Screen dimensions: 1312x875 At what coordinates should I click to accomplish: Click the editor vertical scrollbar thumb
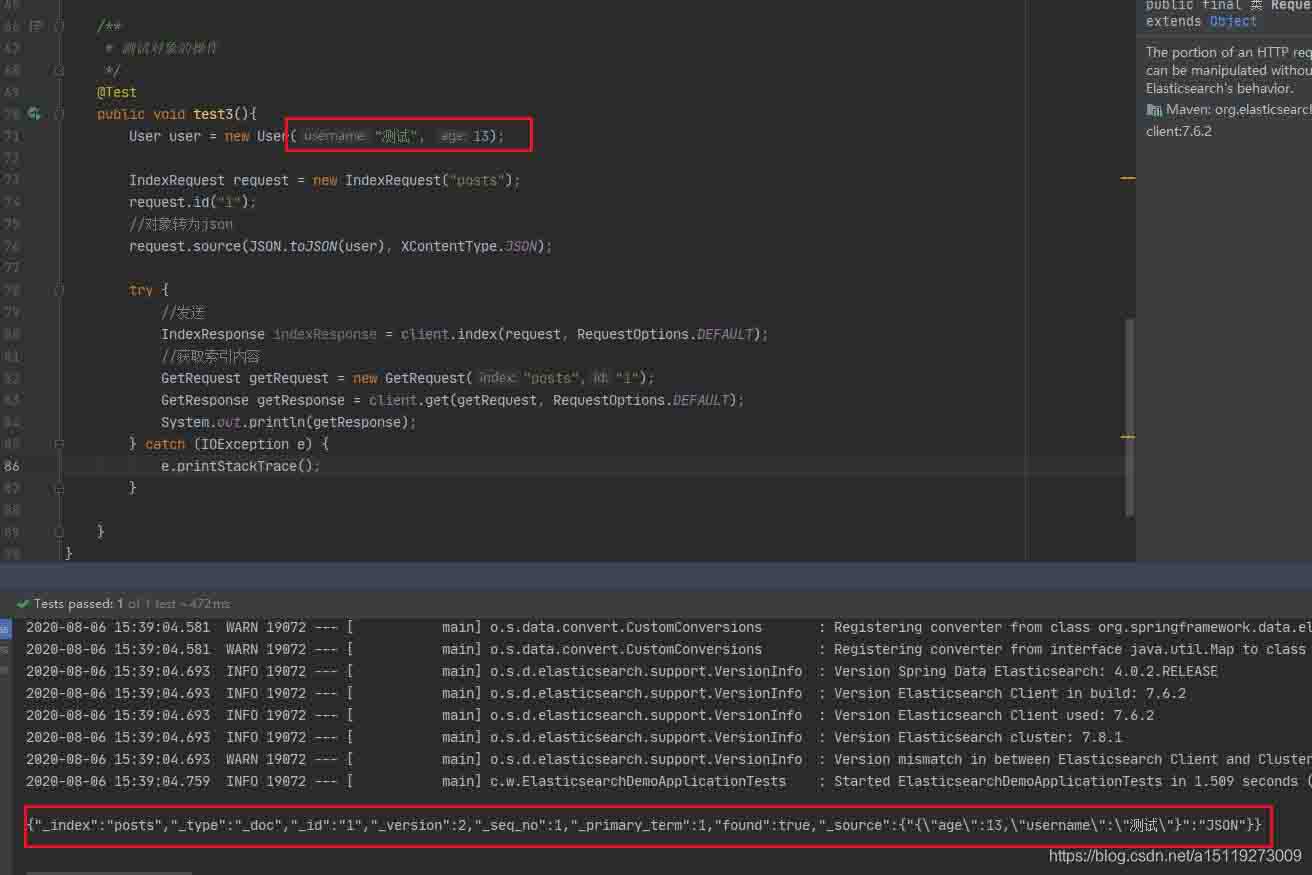coord(1130,418)
